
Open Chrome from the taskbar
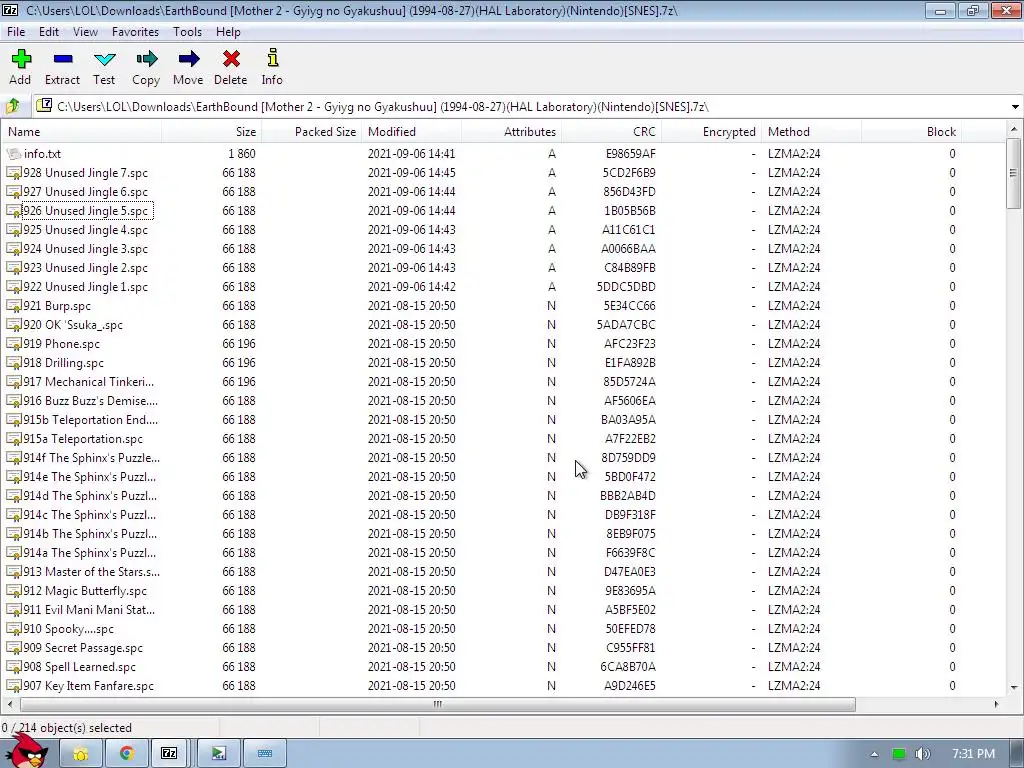click(126, 754)
